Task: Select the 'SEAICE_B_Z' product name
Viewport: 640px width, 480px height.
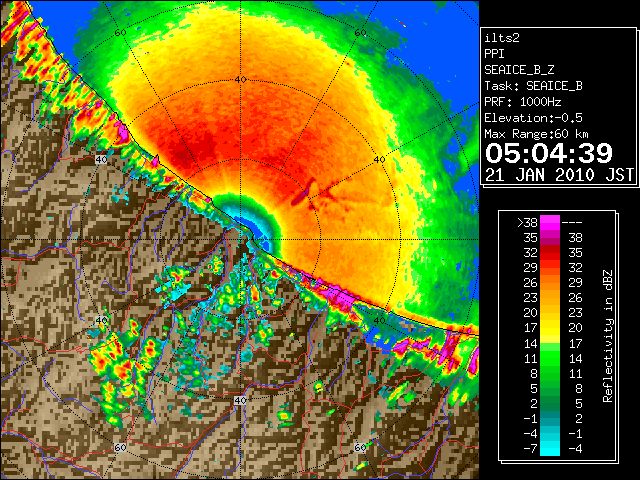Action: (x=519, y=70)
